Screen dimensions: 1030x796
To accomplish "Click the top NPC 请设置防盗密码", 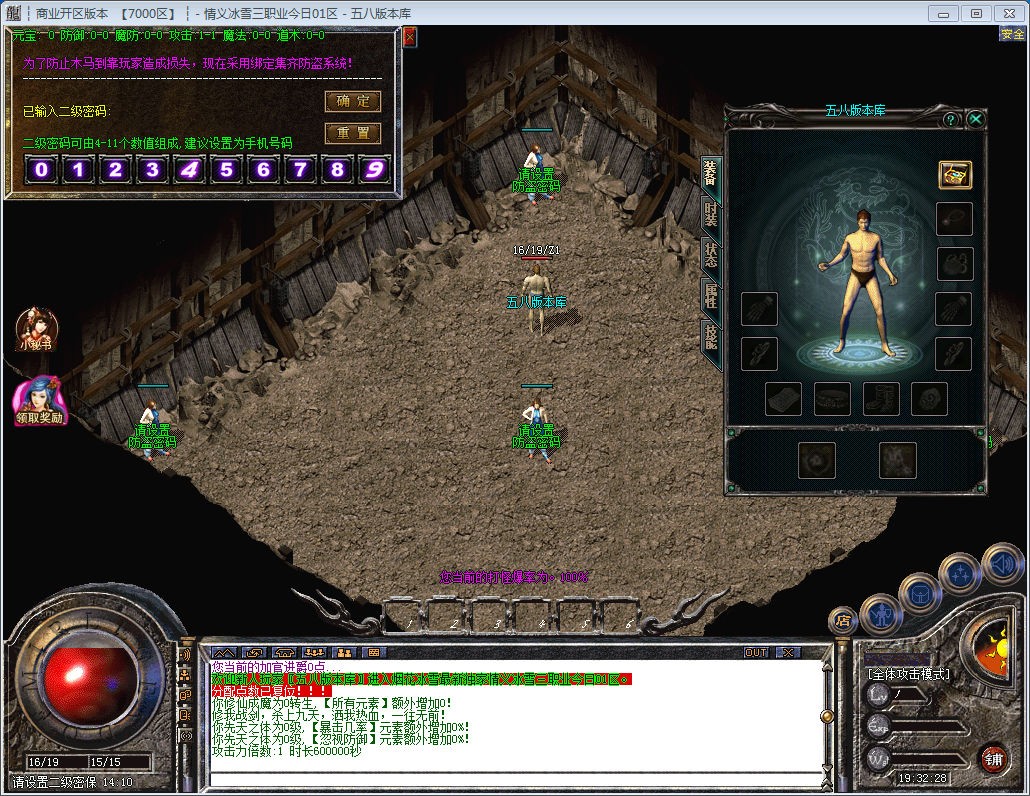I will pyautogui.click(x=537, y=172).
